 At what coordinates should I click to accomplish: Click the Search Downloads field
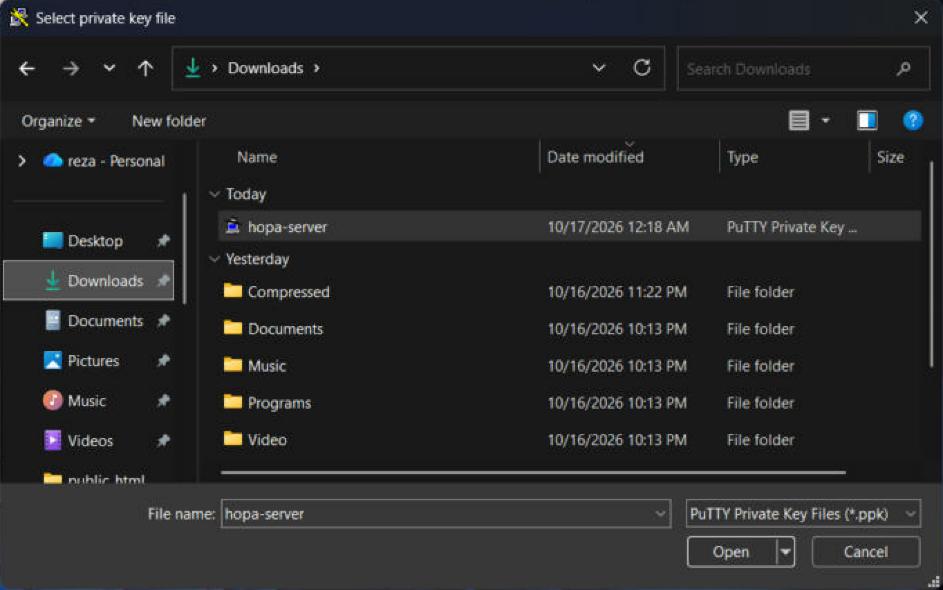click(803, 69)
